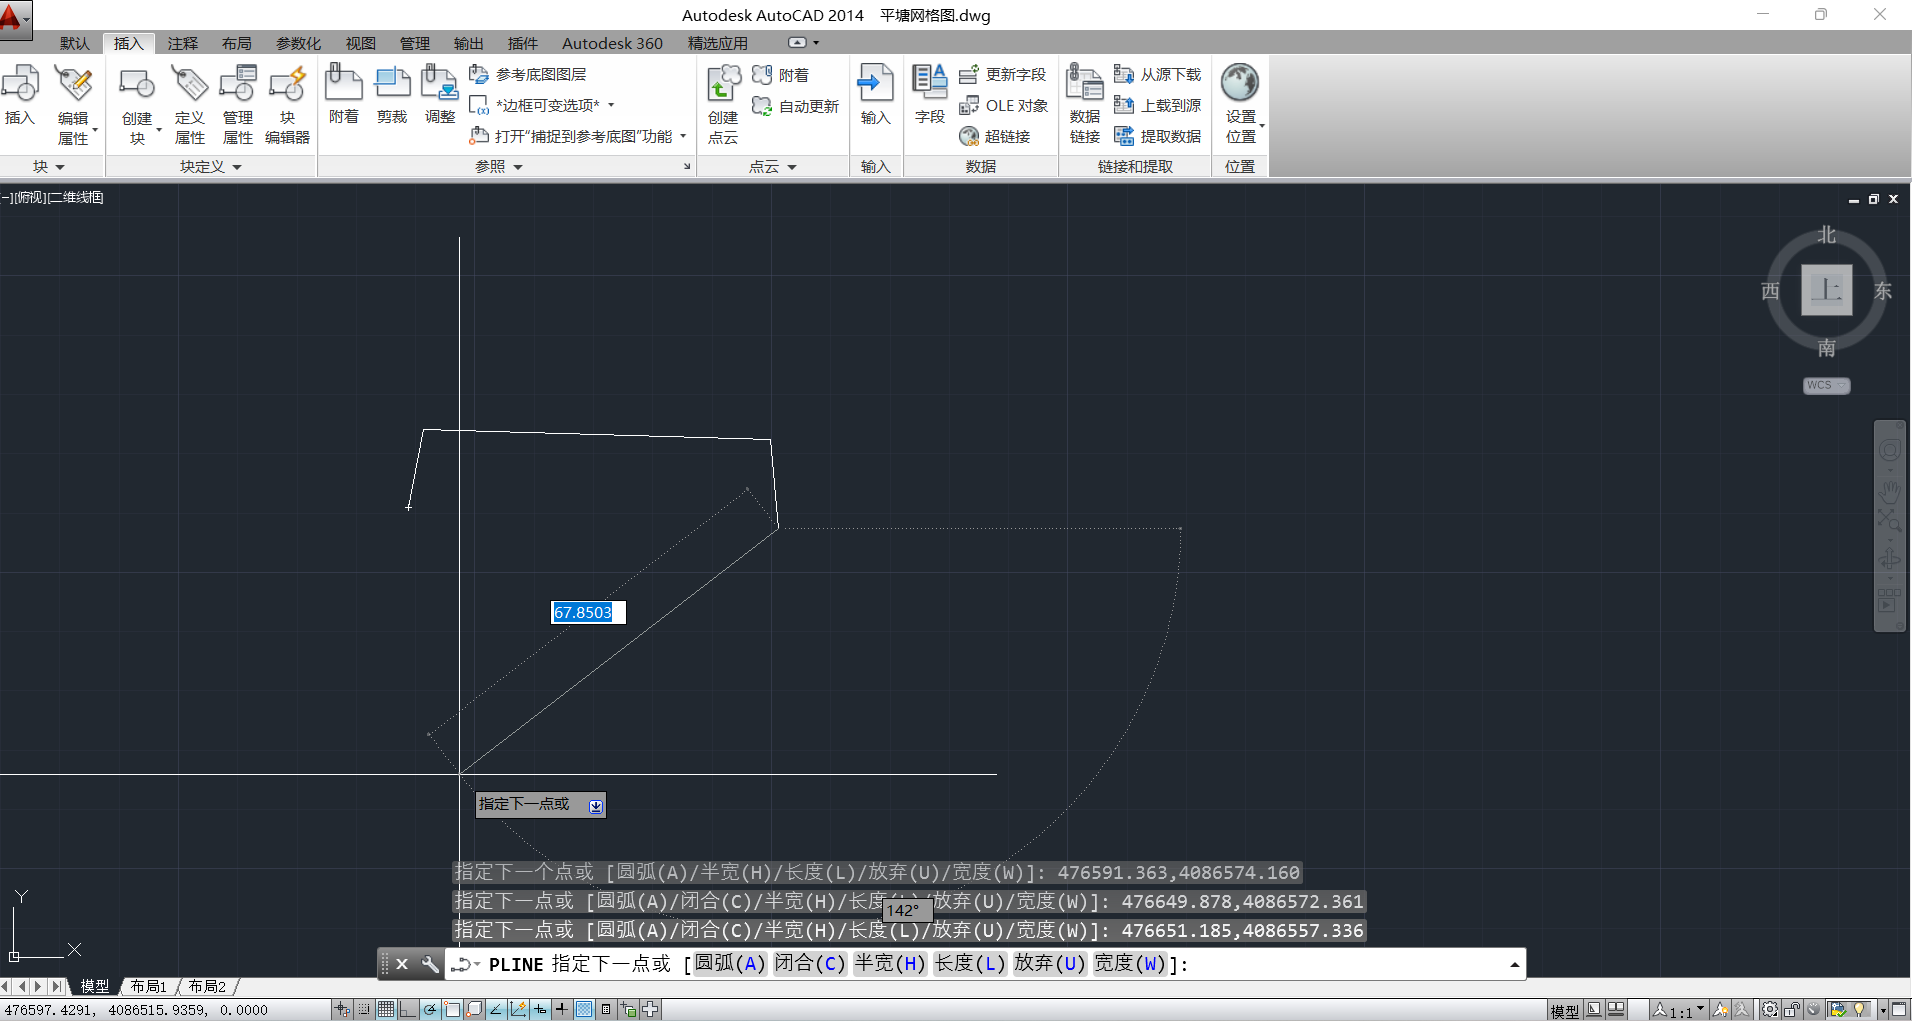Click Download from Source (从源下载)
Screen dimensions: 1912x1021
pyautogui.click(x=1157, y=75)
